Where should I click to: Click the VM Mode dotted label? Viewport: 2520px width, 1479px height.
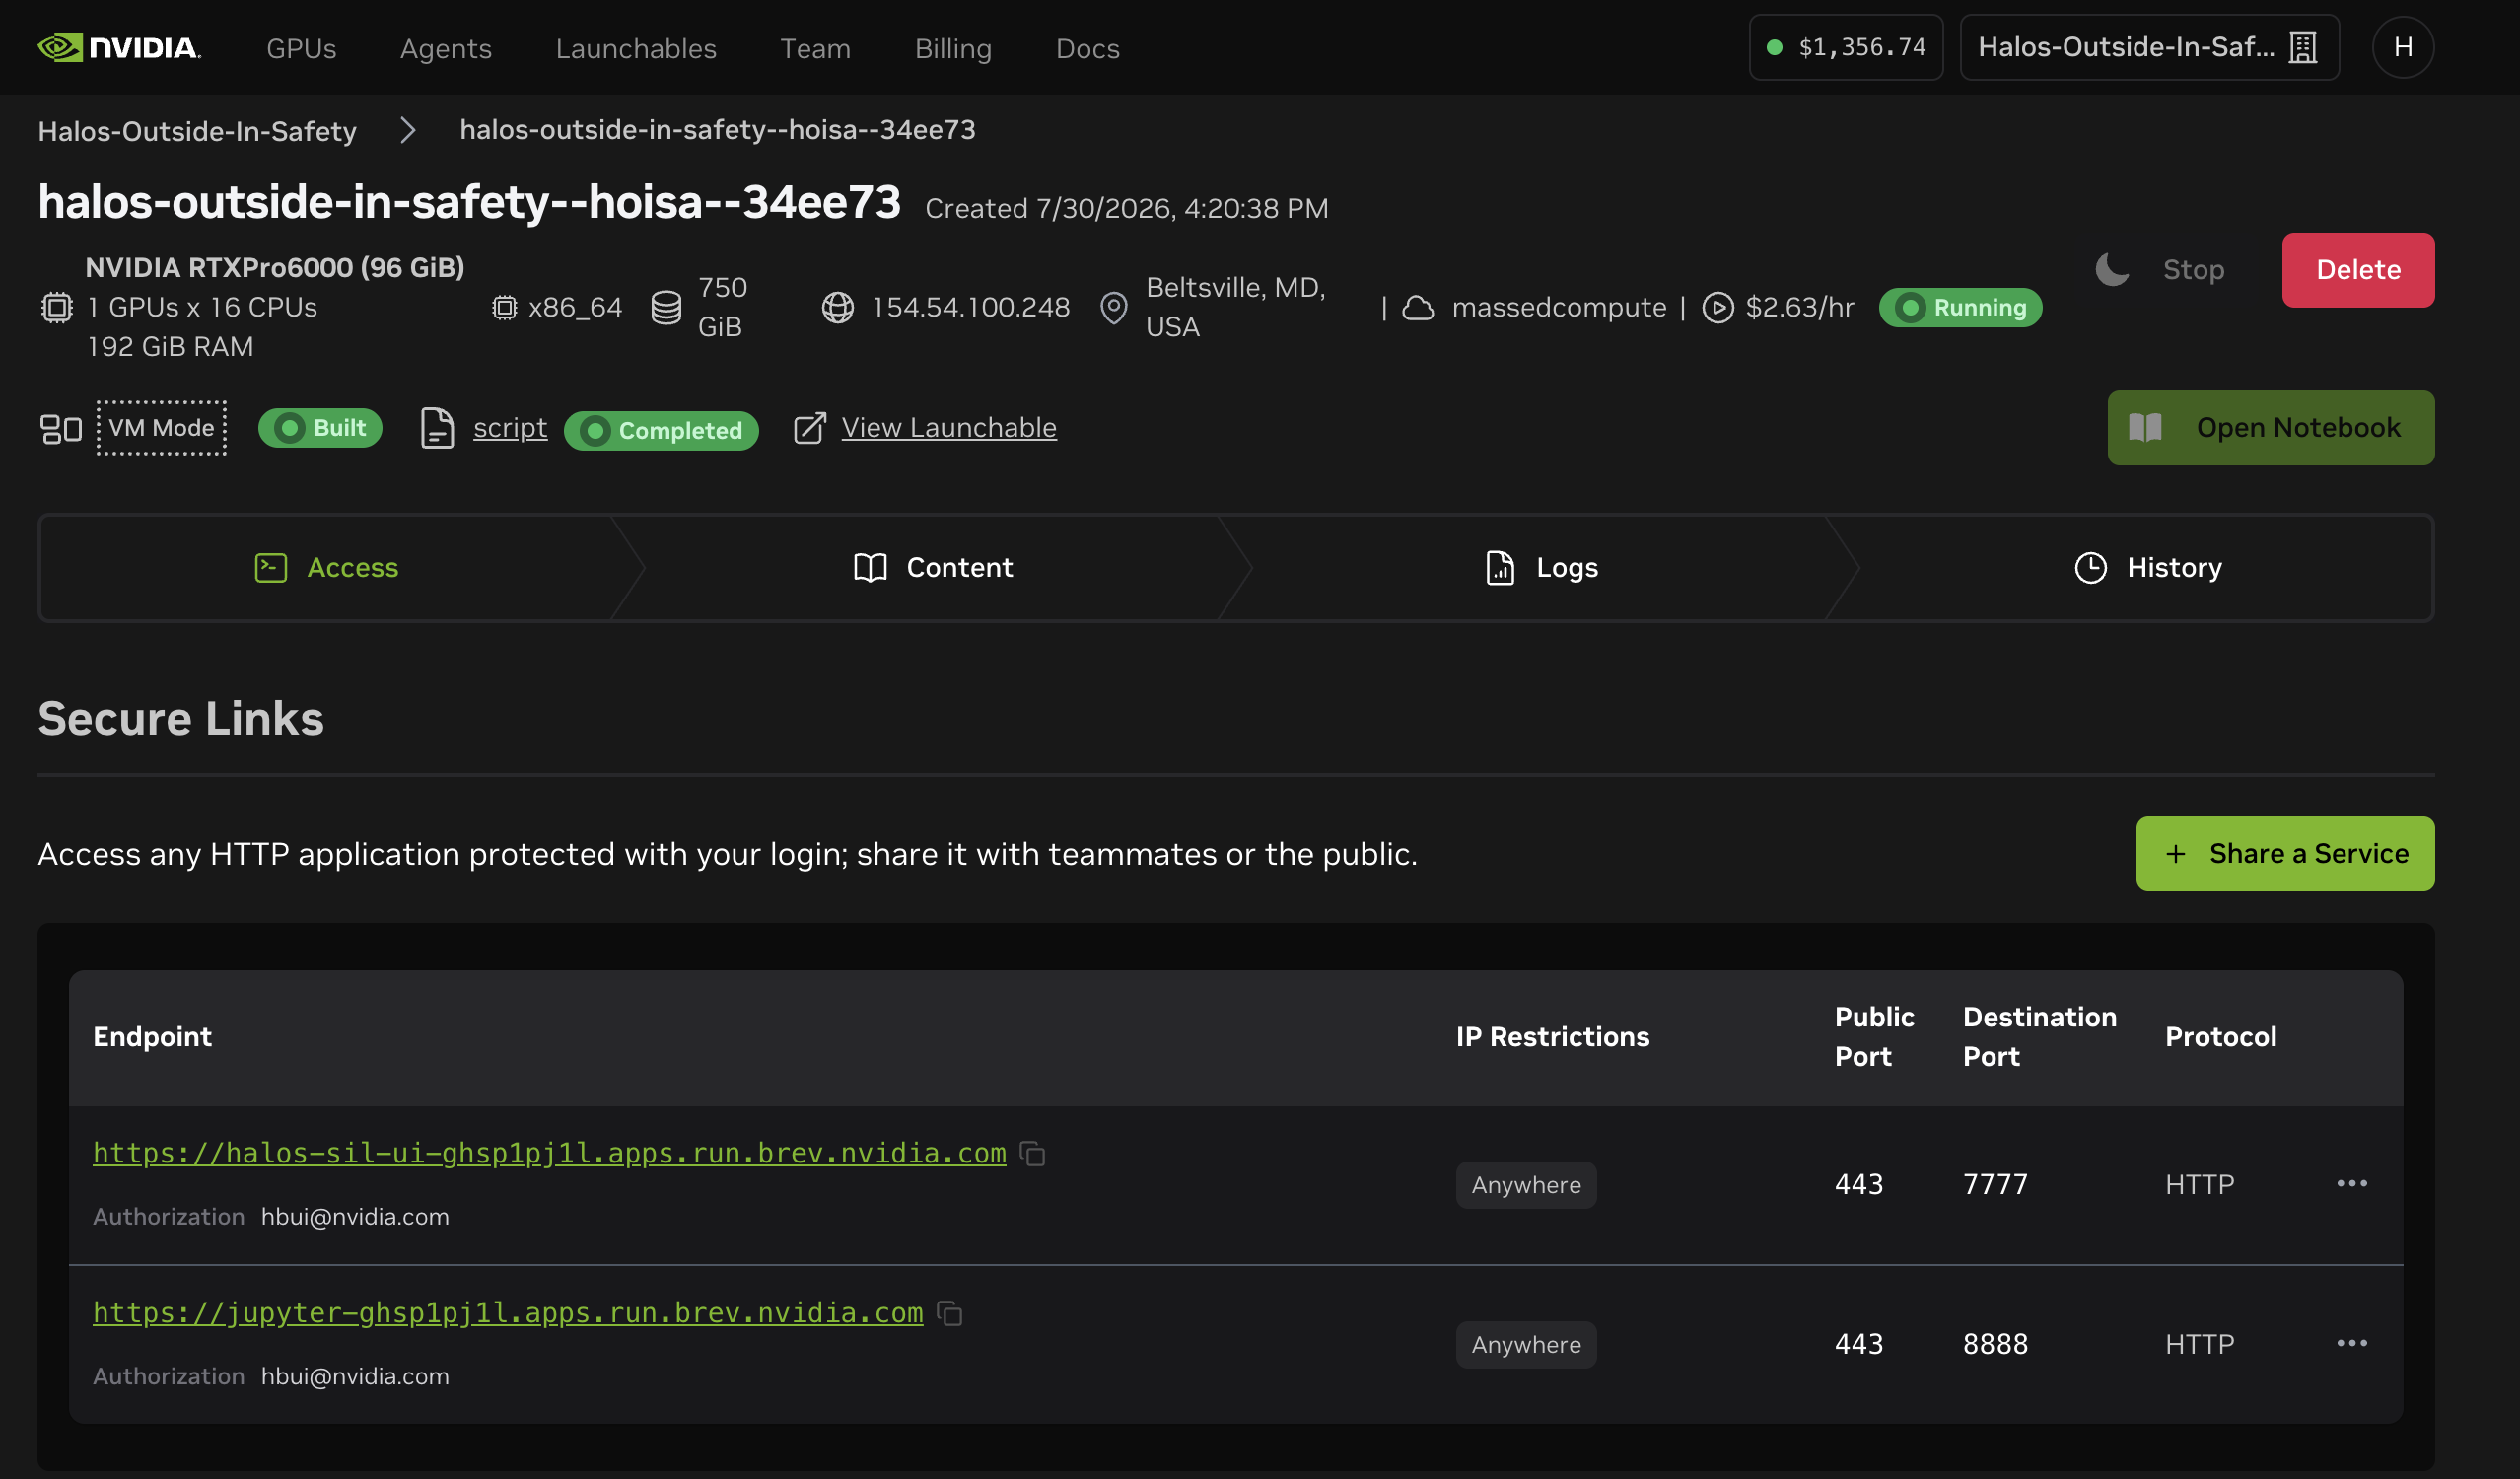(x=161, y=428)
